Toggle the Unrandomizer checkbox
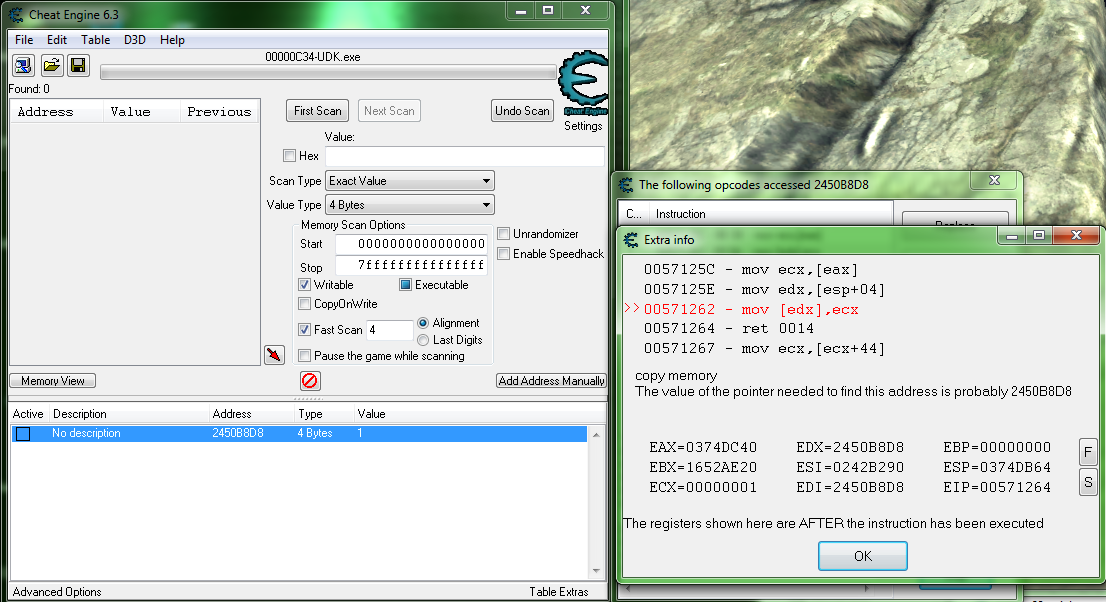Screen dimensions: 1106x602 [x=504, y=234]
